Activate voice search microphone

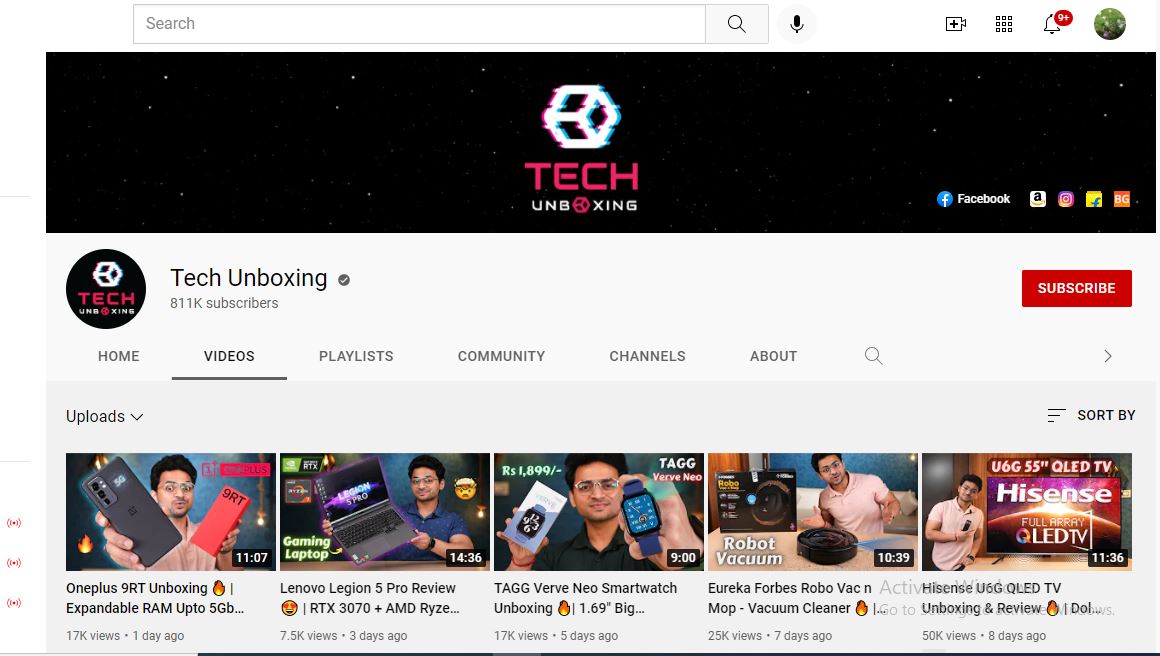(x=797, y=24)
